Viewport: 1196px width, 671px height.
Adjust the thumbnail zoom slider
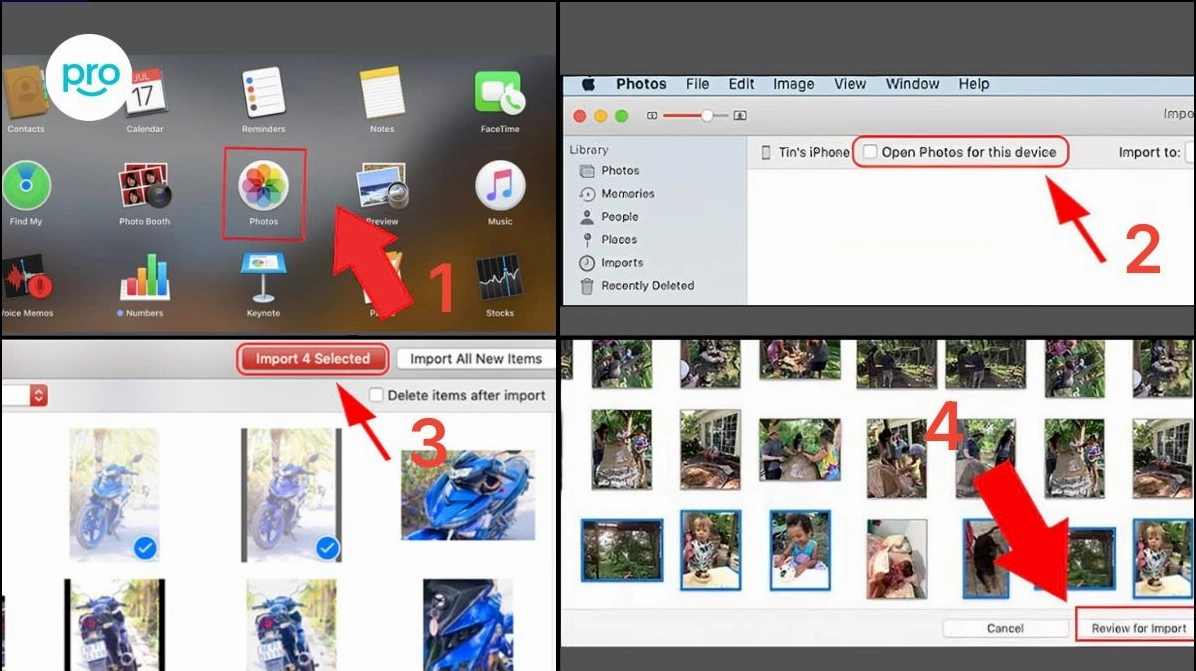[x=707, y=116]
